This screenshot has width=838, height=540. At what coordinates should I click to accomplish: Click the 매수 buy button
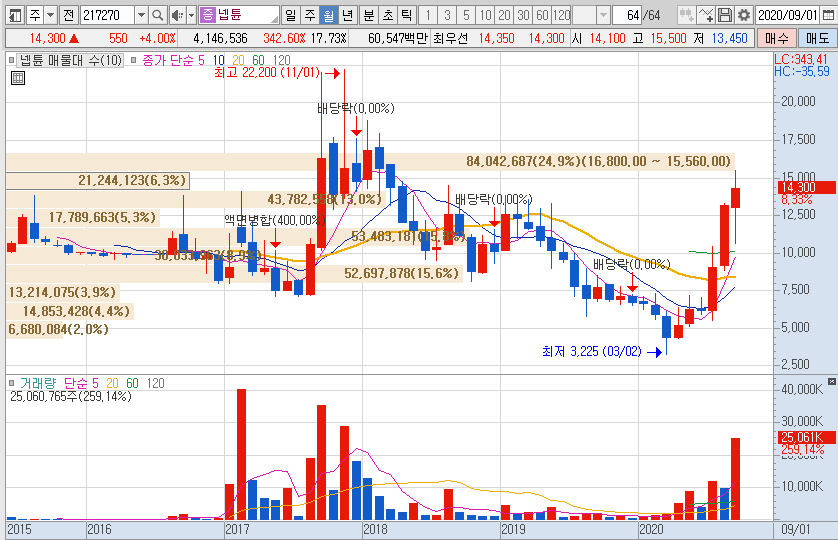776,38
